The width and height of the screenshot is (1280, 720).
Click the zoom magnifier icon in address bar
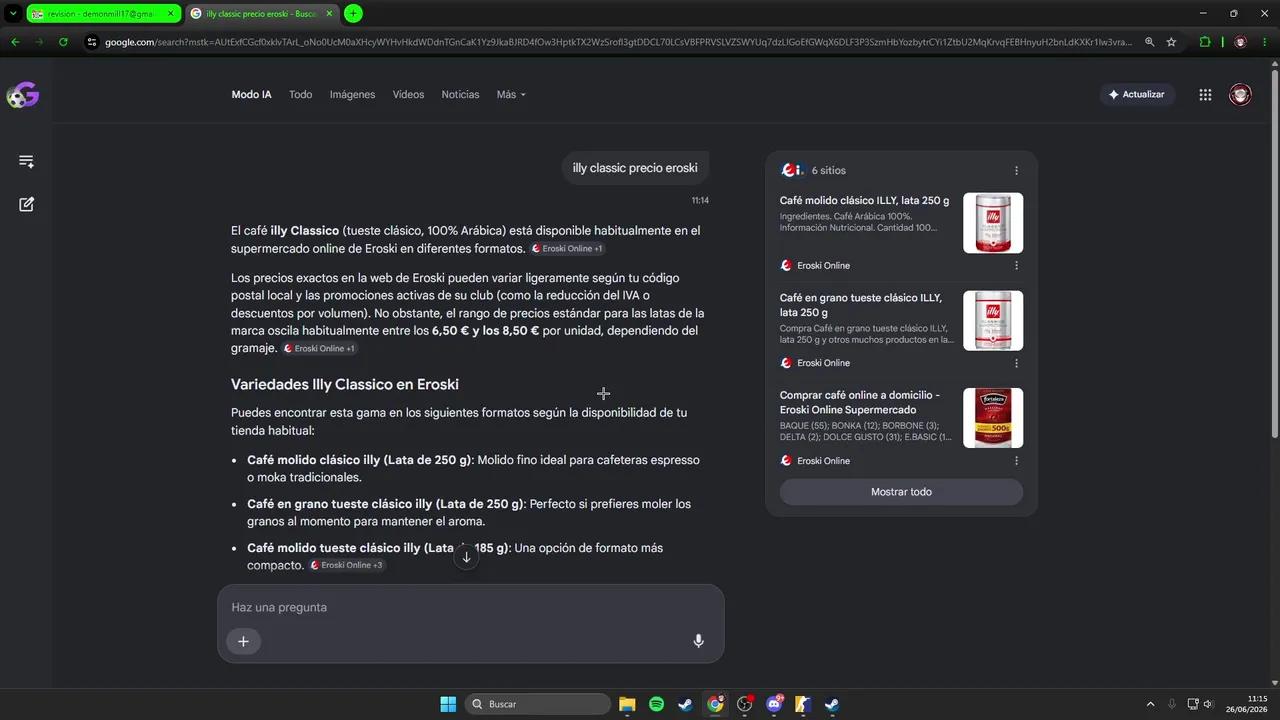point(1149,42)
